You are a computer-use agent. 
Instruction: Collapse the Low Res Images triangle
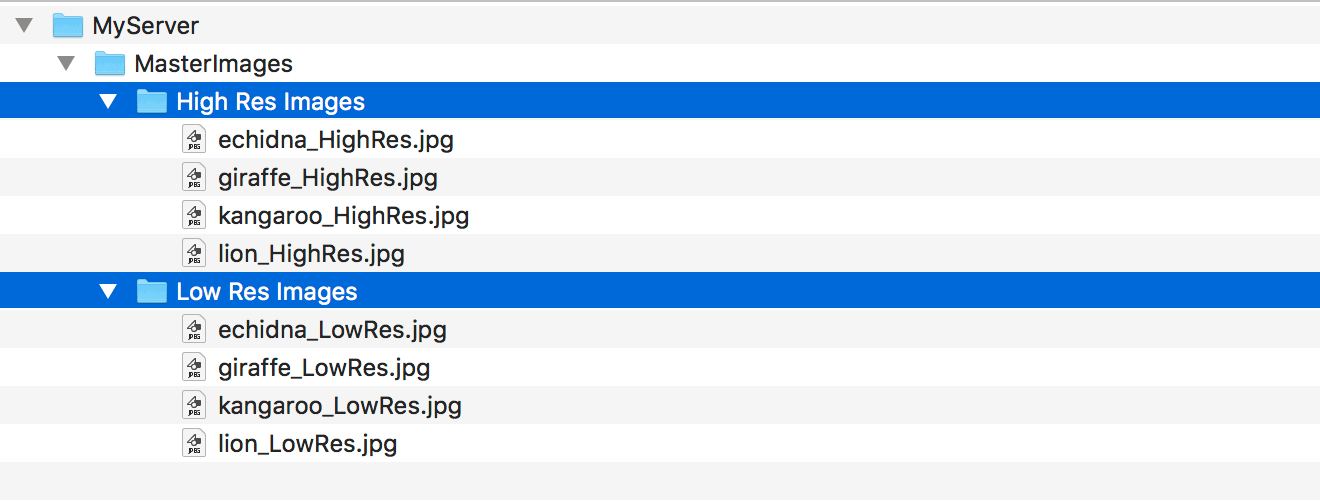pyautogui.click(x=109, y=291)
